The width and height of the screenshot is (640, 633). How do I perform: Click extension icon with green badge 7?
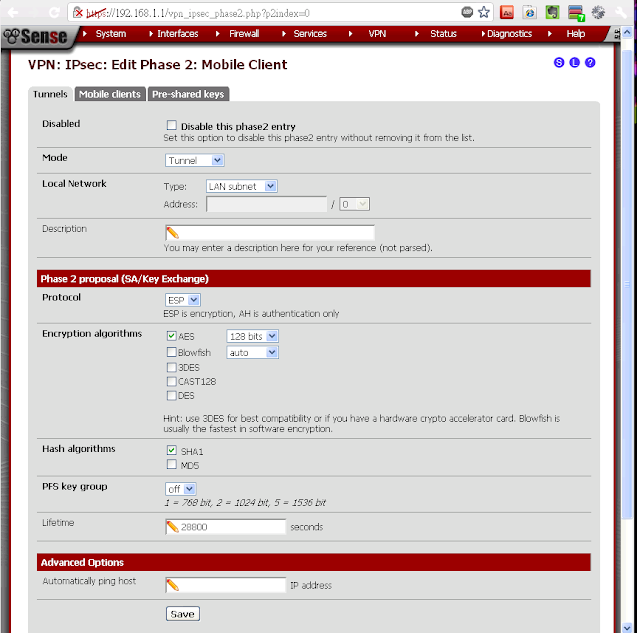pyautogui.click(x=576, y=13)
